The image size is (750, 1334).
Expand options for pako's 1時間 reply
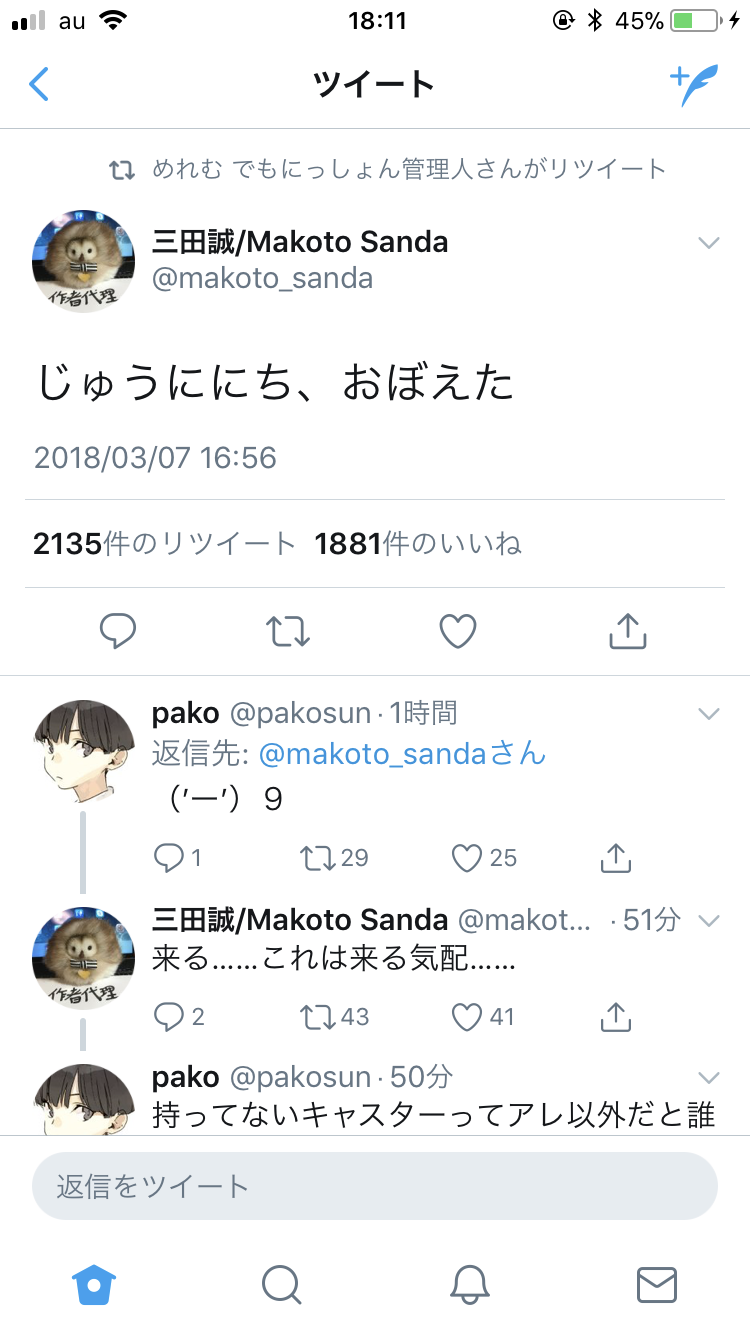coord(709,713)
